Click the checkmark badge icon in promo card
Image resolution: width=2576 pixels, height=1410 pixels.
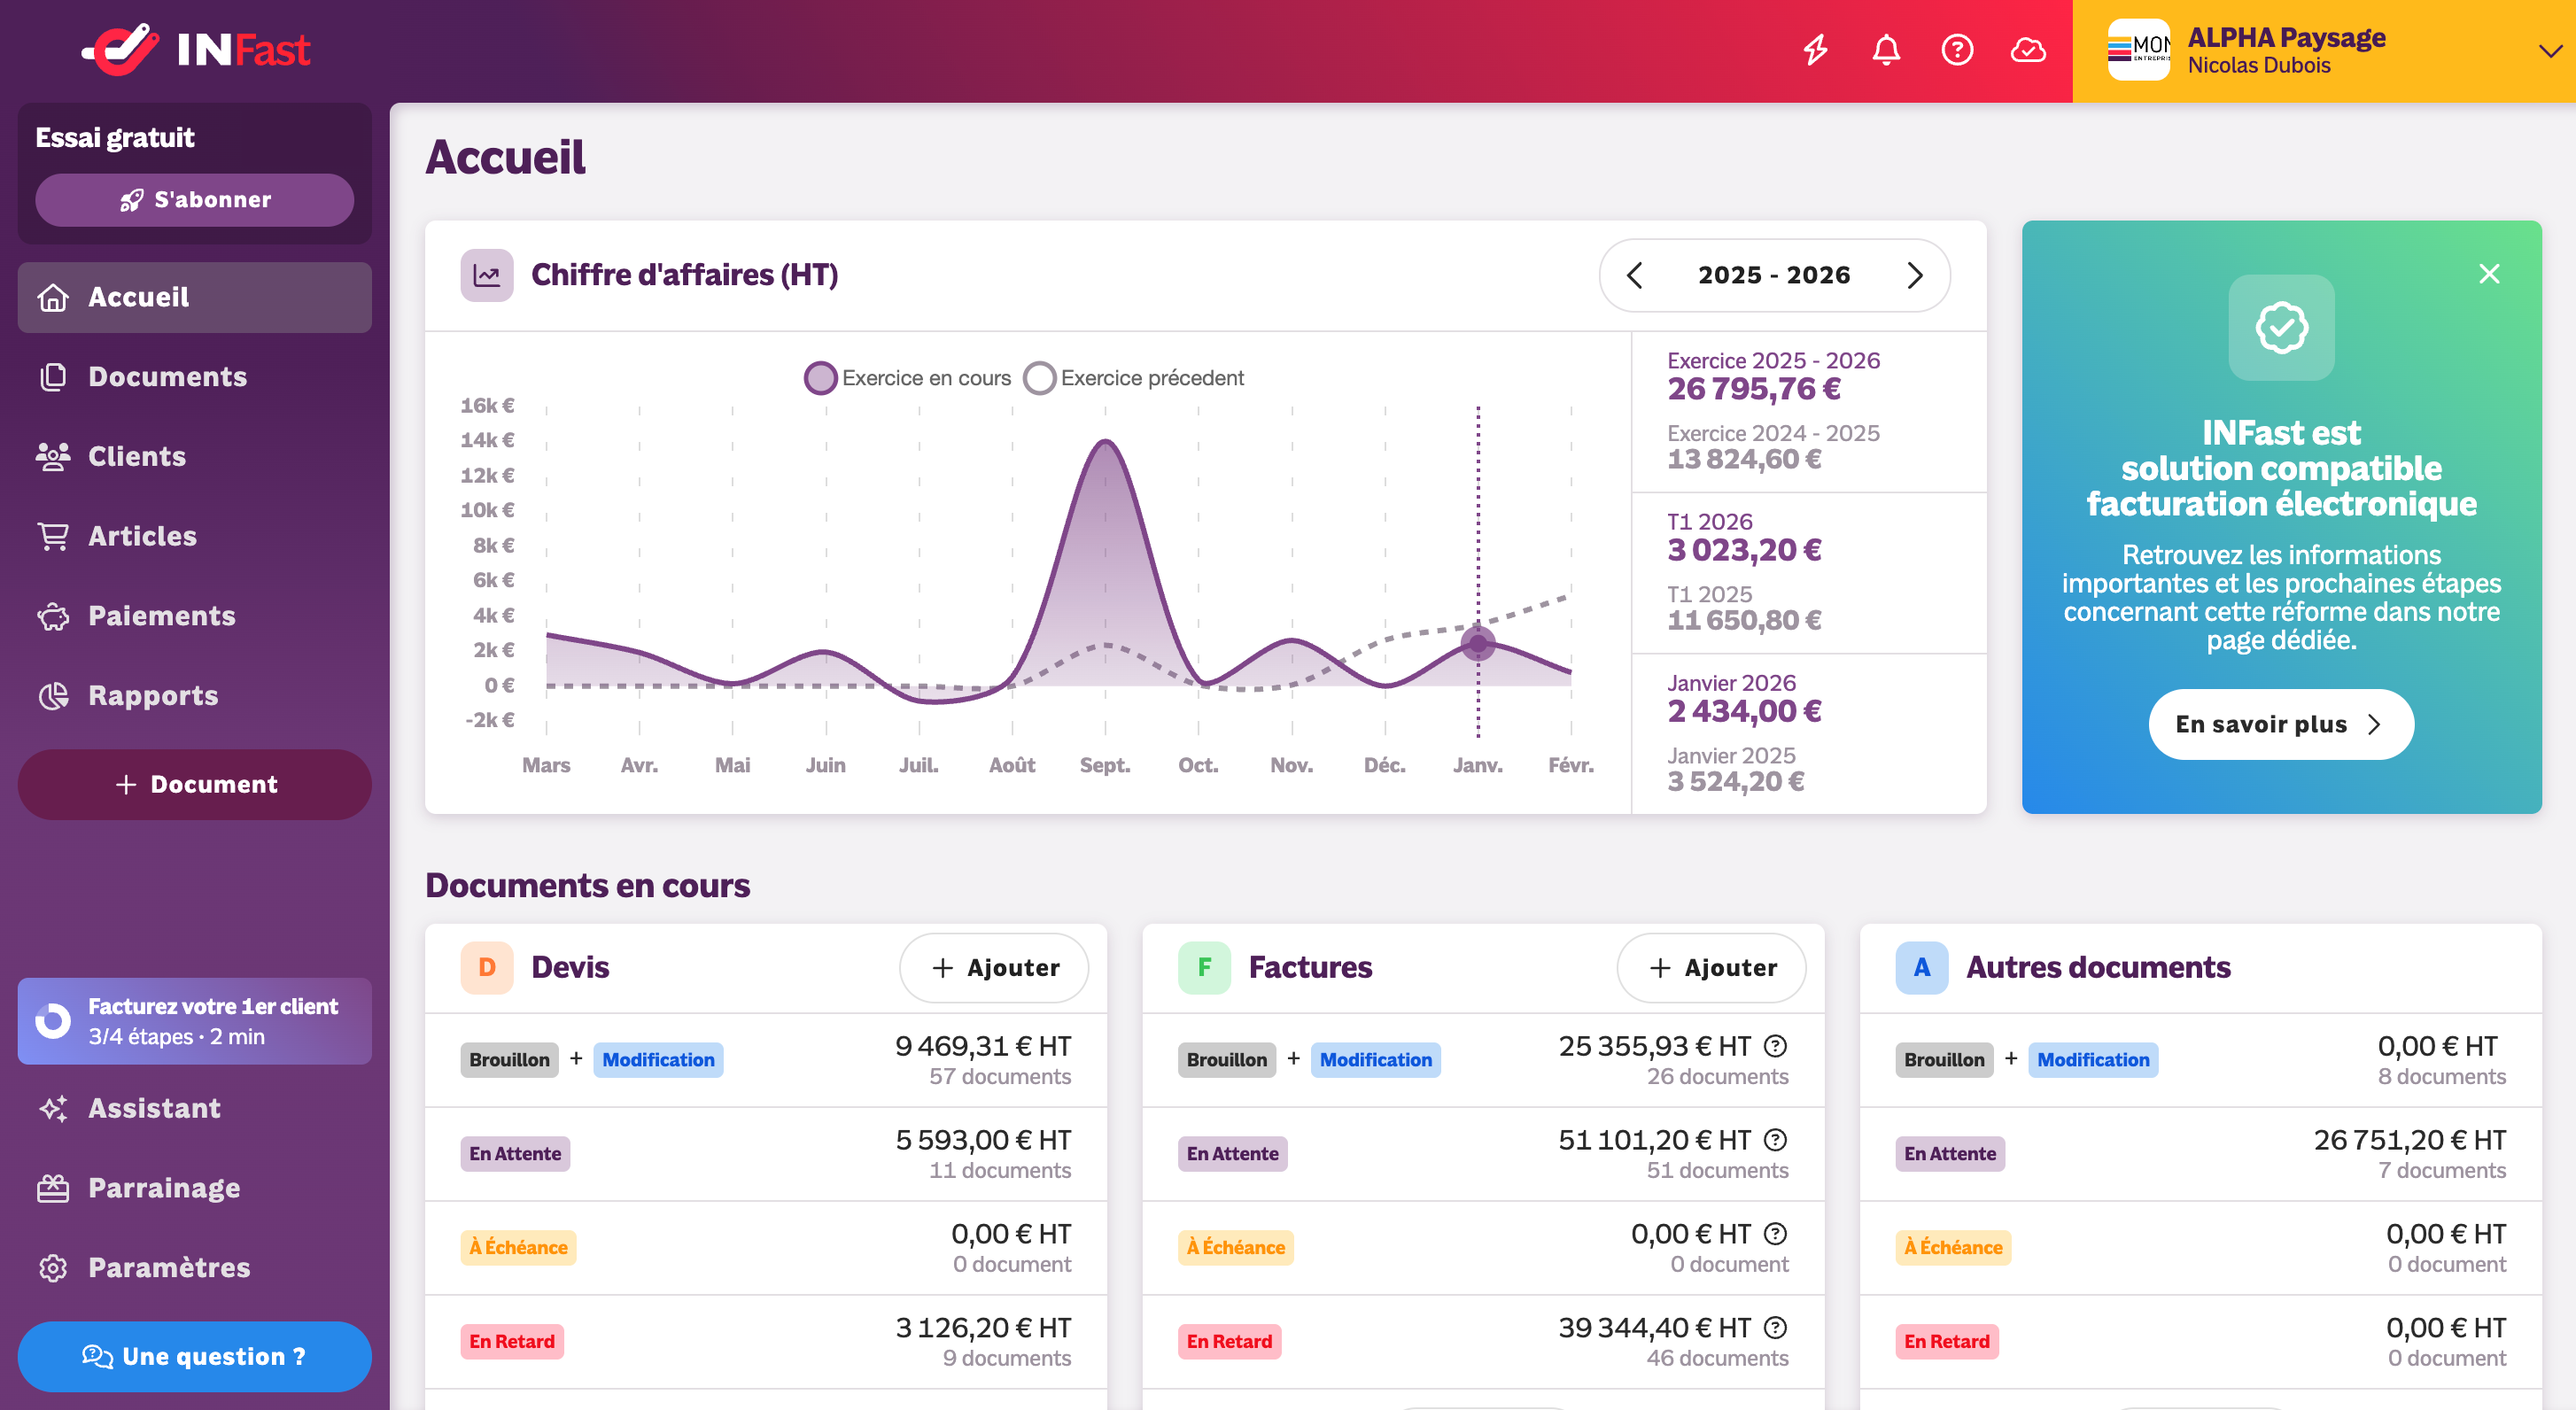coord(2281,328)
